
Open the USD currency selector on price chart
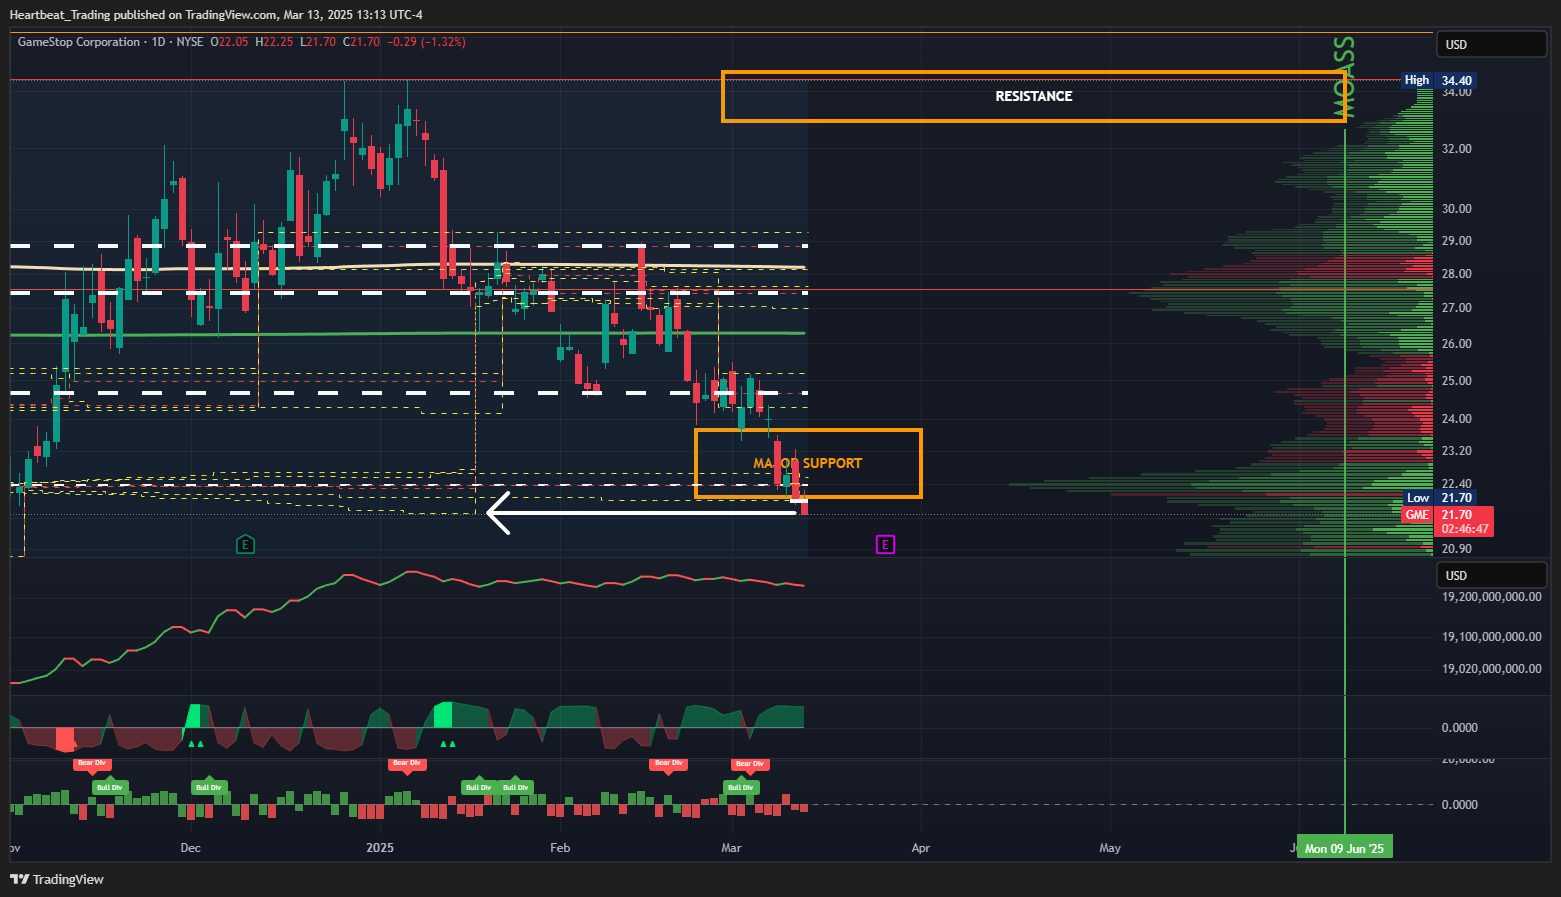click(1492, 44)
